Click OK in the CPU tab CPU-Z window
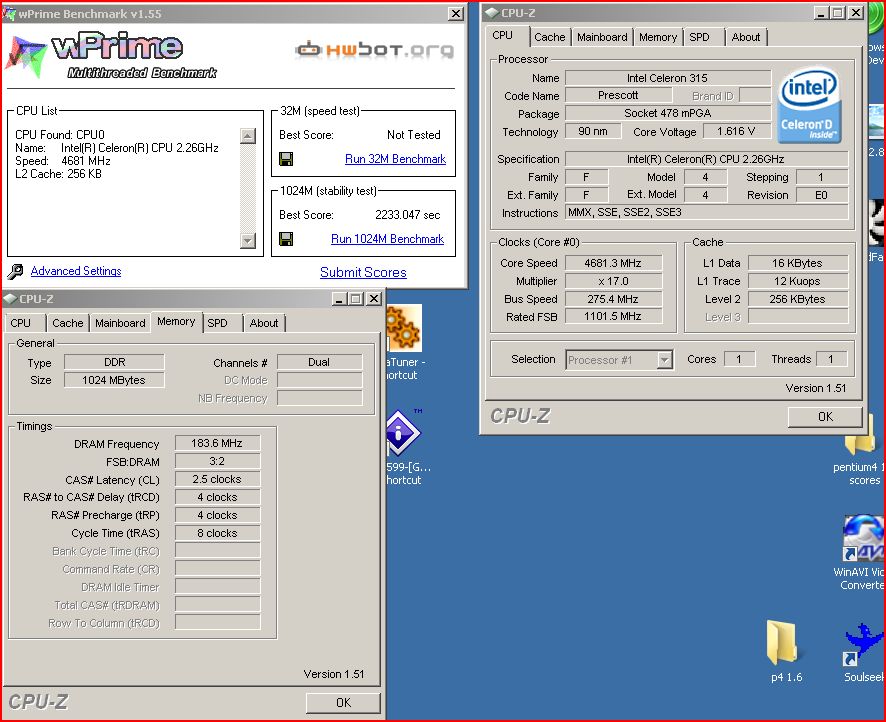Viewport: 886px width, 722px height. point(825,417)
